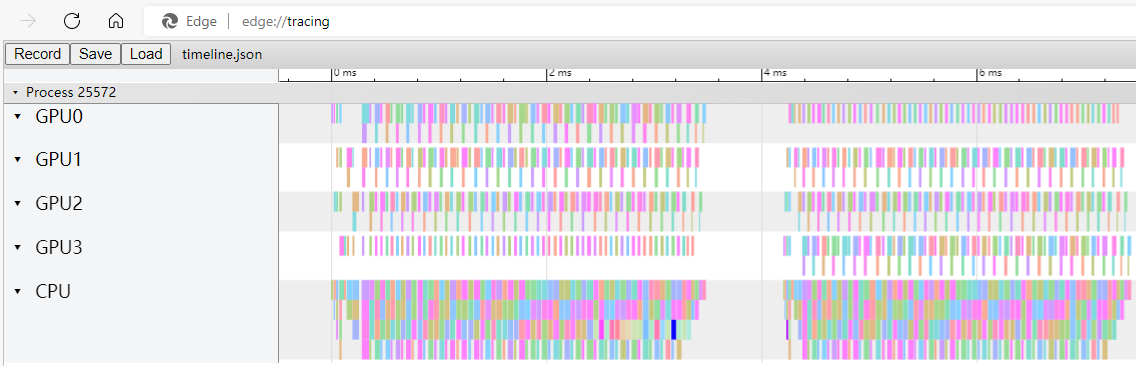Select the dark blue slice in CPU track
Image resolution: width=1136 pixels, height=366 pixels.
click(x=674, y=329)
